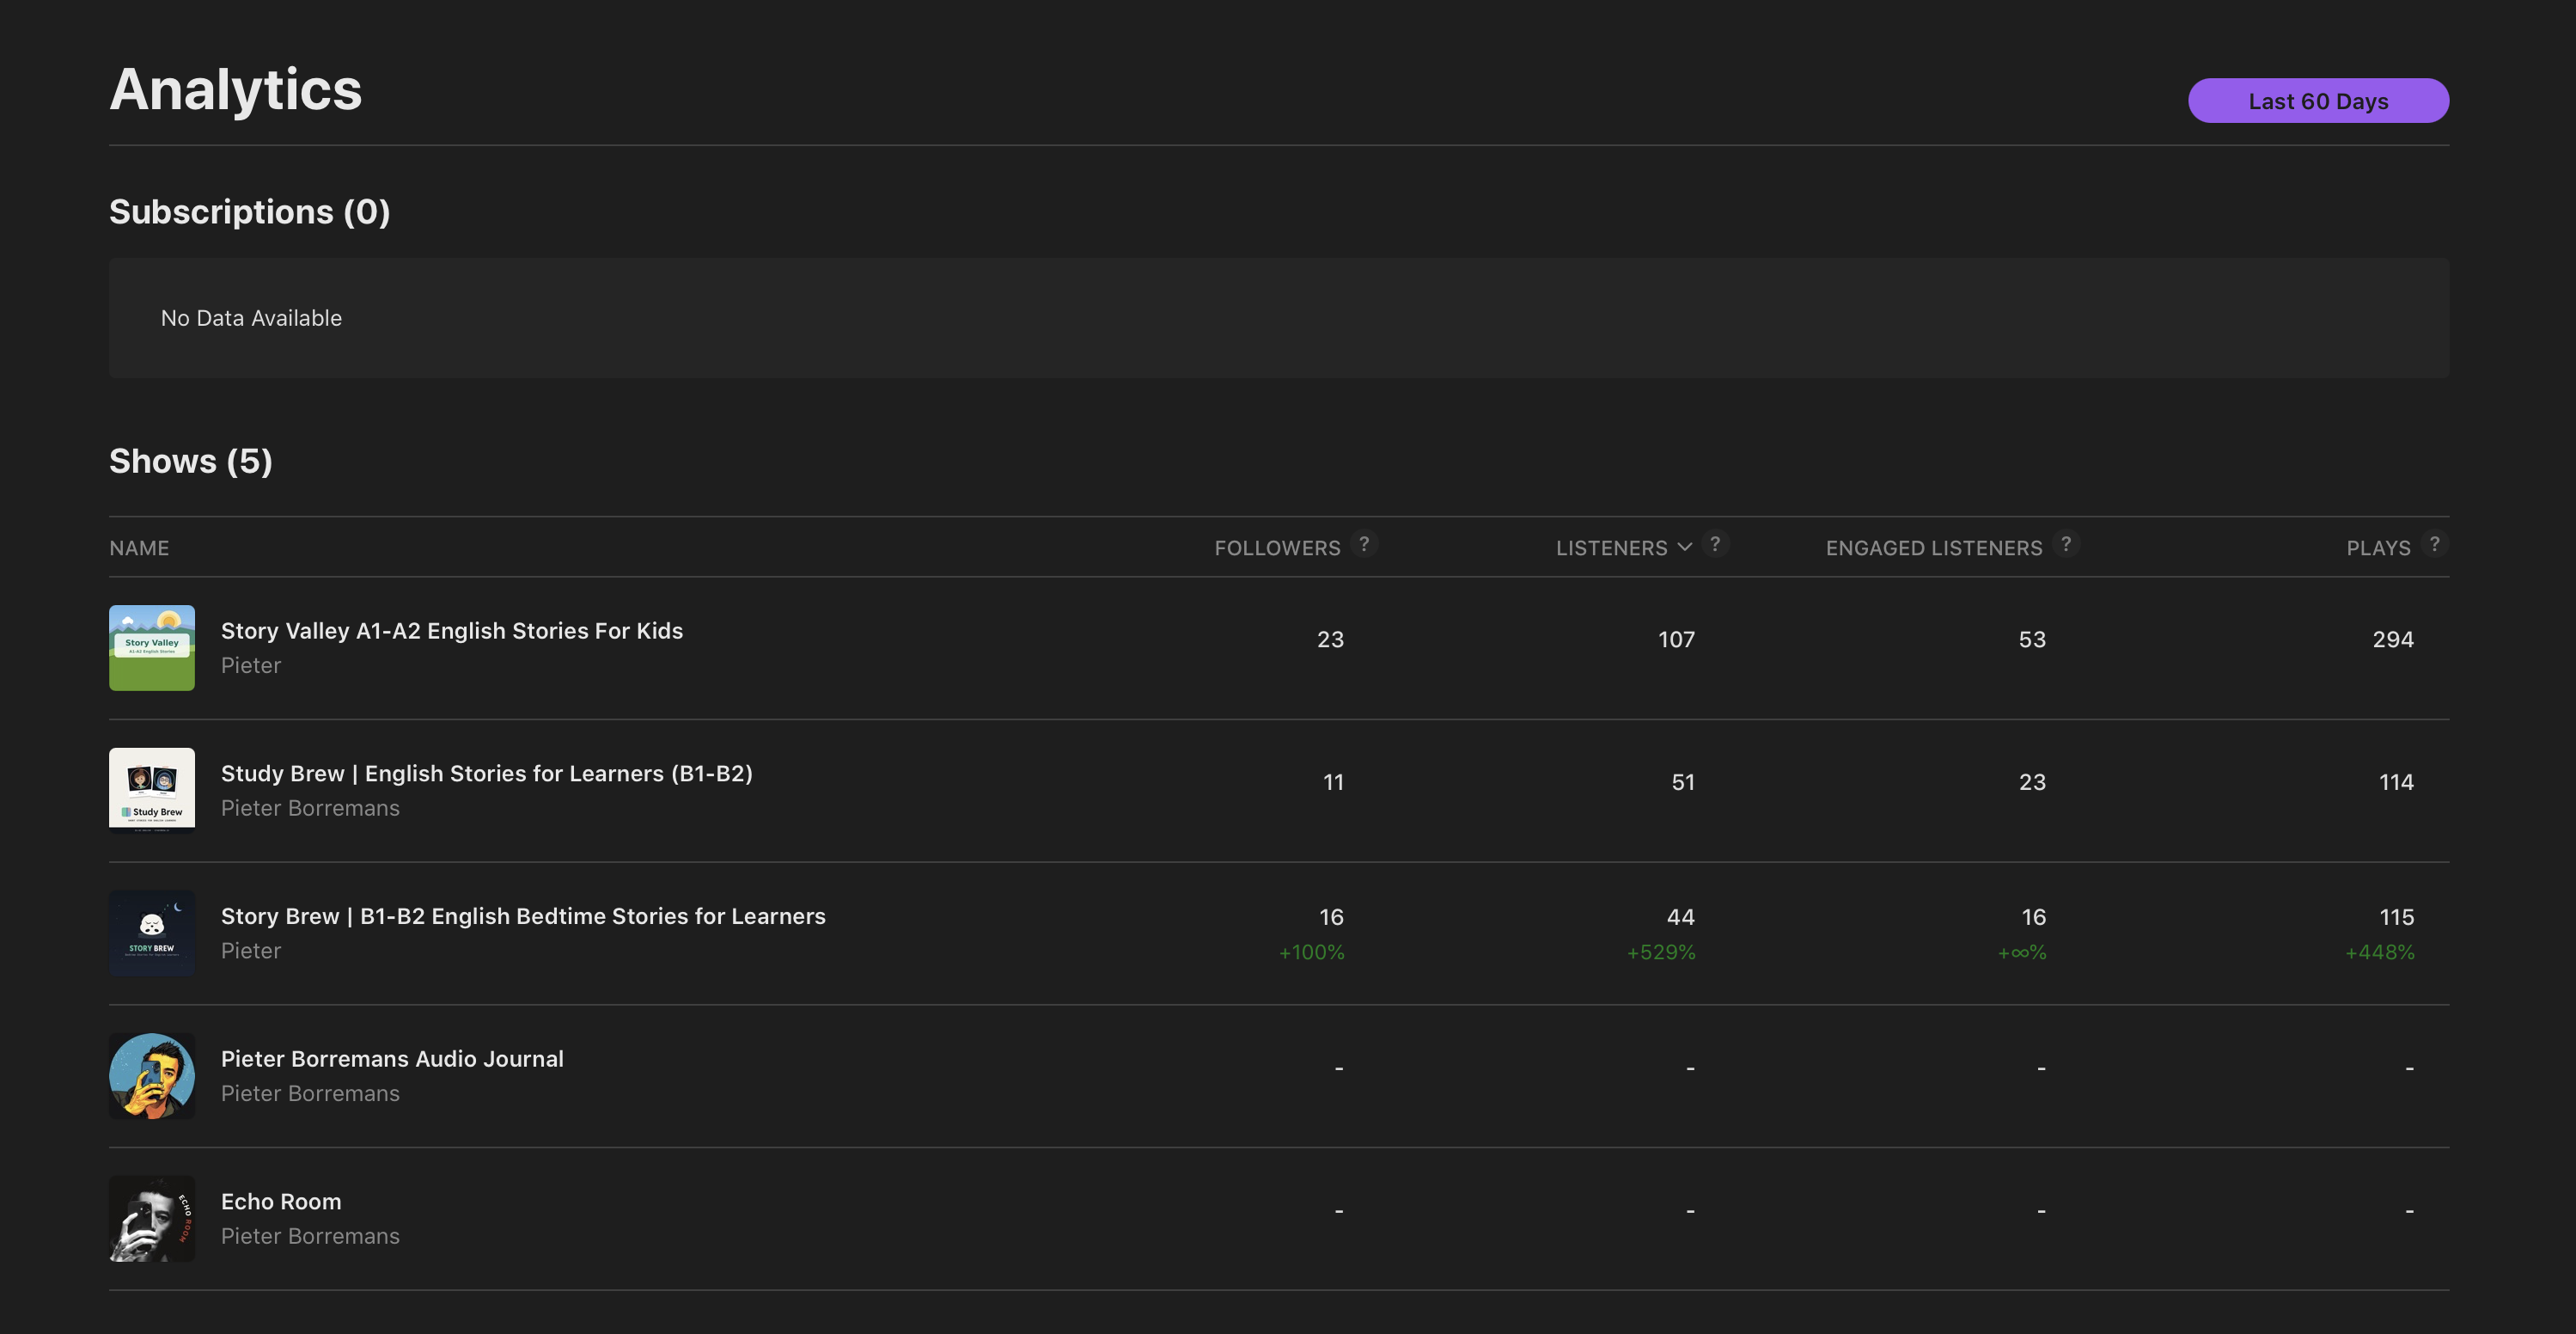
Task: Click Story Brew listeners value 44
Action: 1680,917
